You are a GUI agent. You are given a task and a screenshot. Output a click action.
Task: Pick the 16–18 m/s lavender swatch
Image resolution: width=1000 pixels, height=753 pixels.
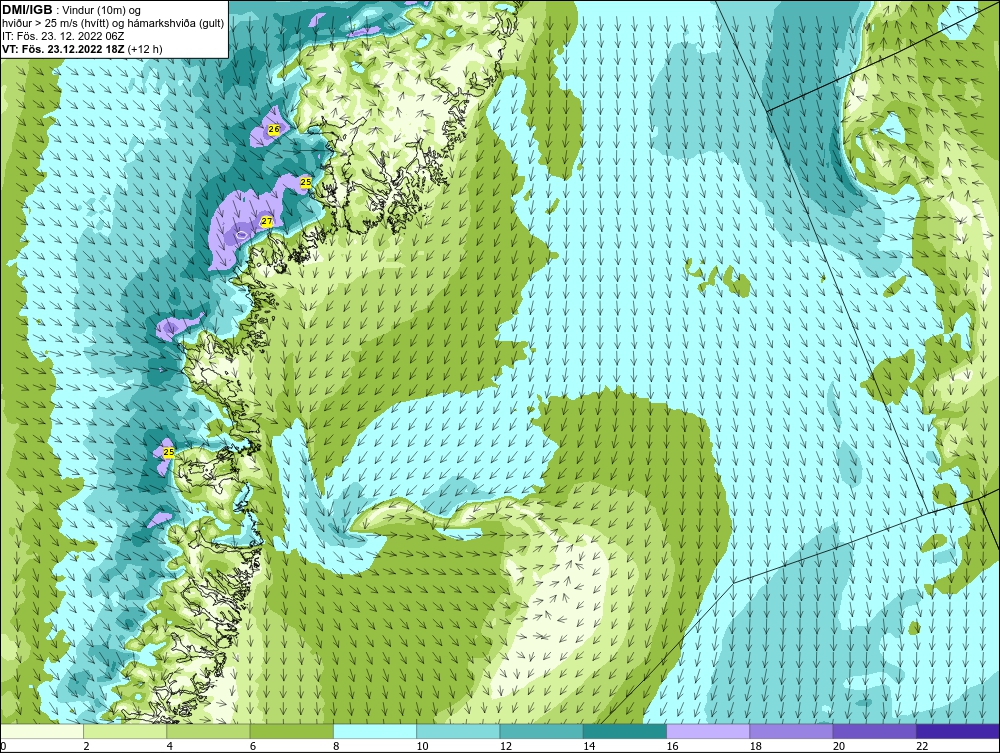click(x=708, y=731)
